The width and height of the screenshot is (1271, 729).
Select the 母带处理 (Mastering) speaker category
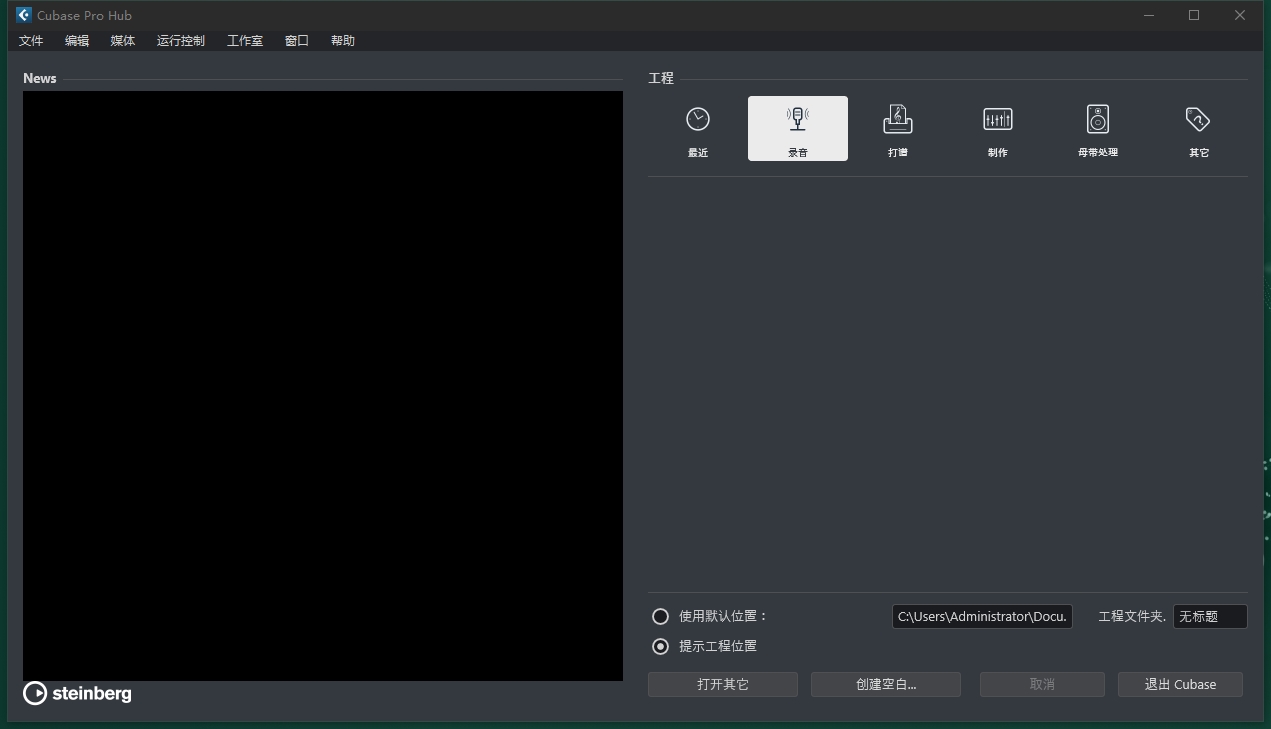pyautogui.click(x=1098, y=128)
